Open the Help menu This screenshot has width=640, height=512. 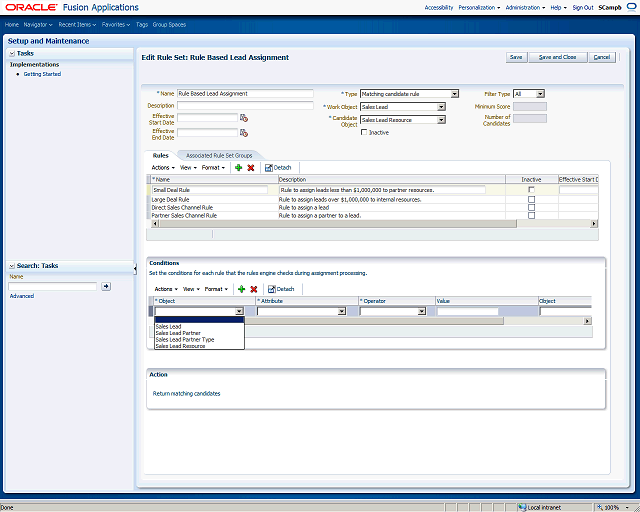click(558, 7)
